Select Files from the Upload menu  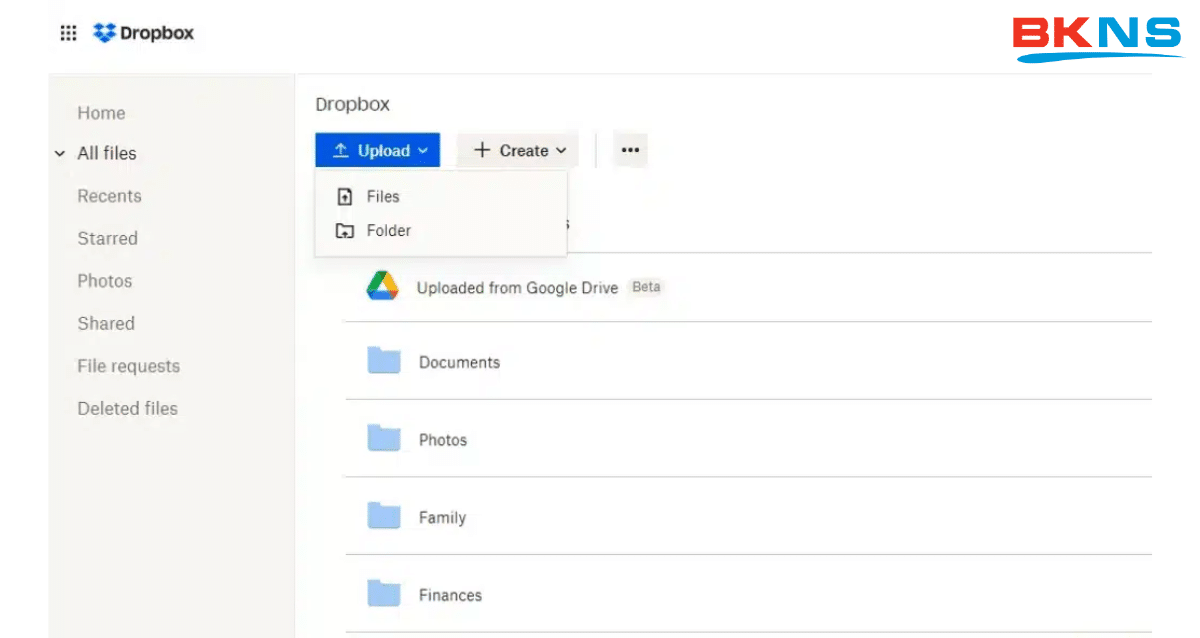point(382,197)
